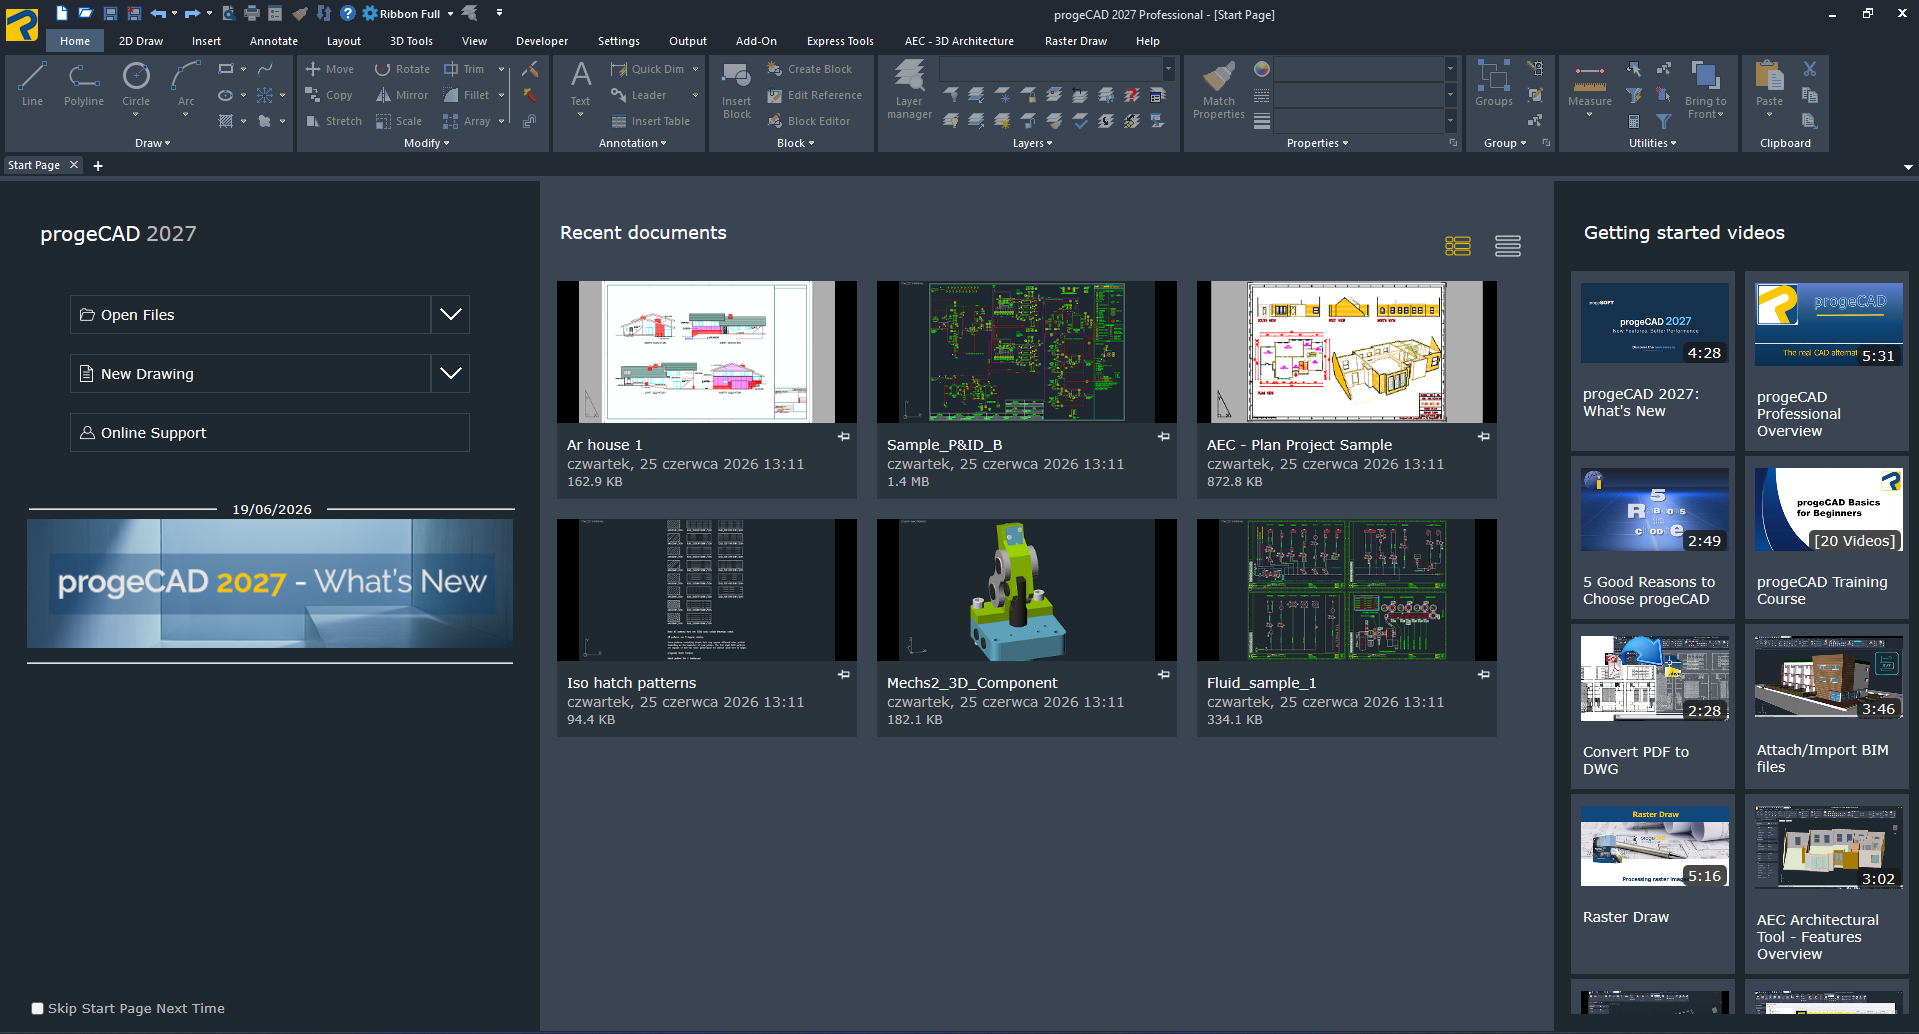Click Create Block

810,69
